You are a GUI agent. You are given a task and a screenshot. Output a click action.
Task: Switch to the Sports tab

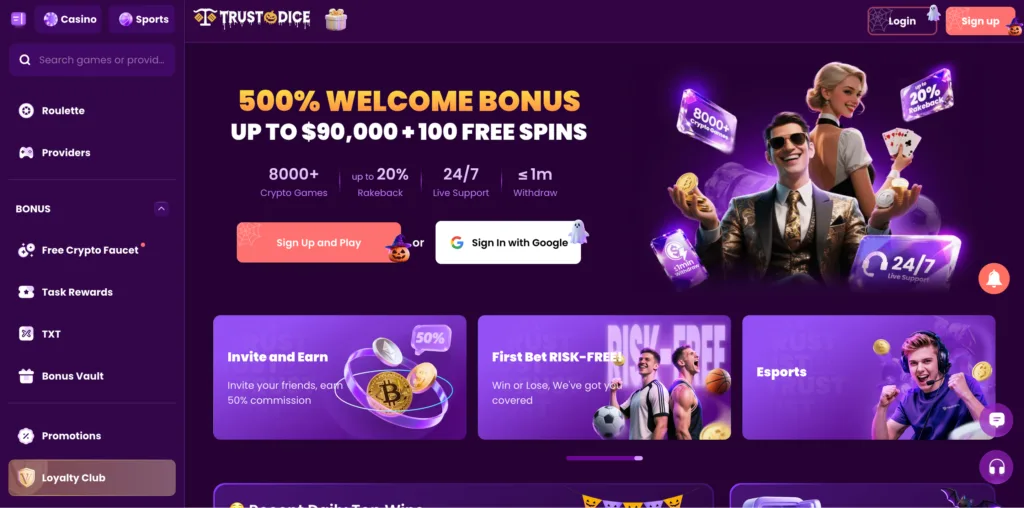(143, 20)
